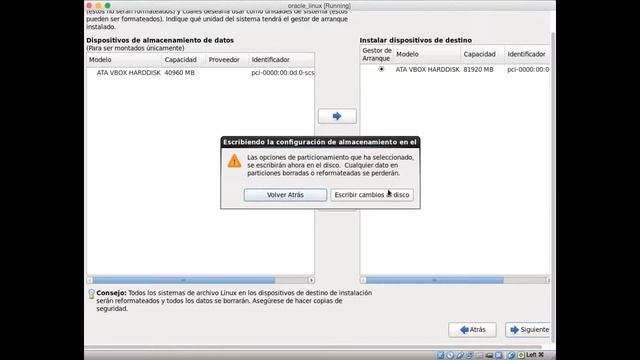Click left table Identificador column header
The image size is (640, 360).
tap(282, 60)
